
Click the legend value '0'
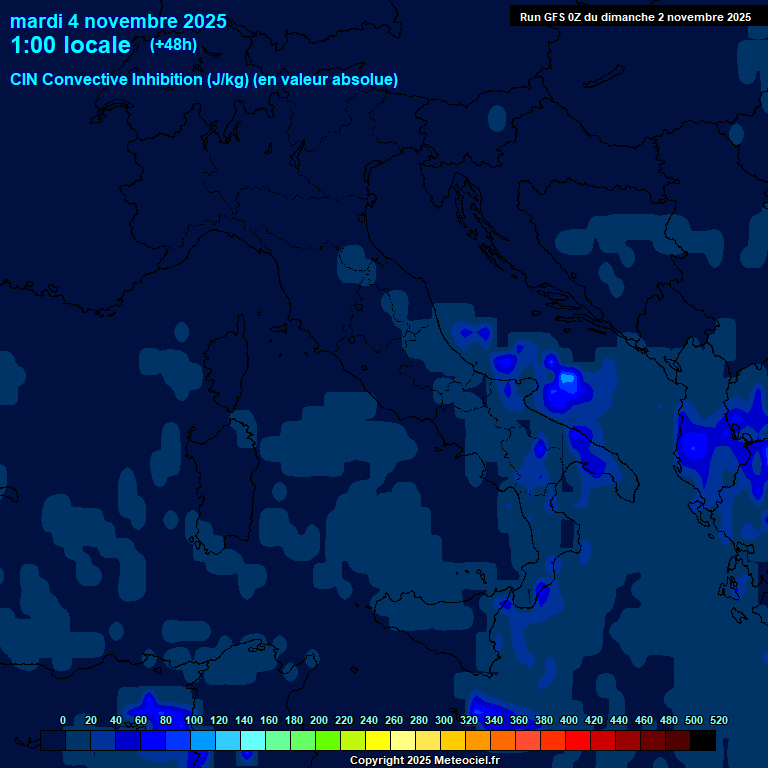(x=63, y=720)
